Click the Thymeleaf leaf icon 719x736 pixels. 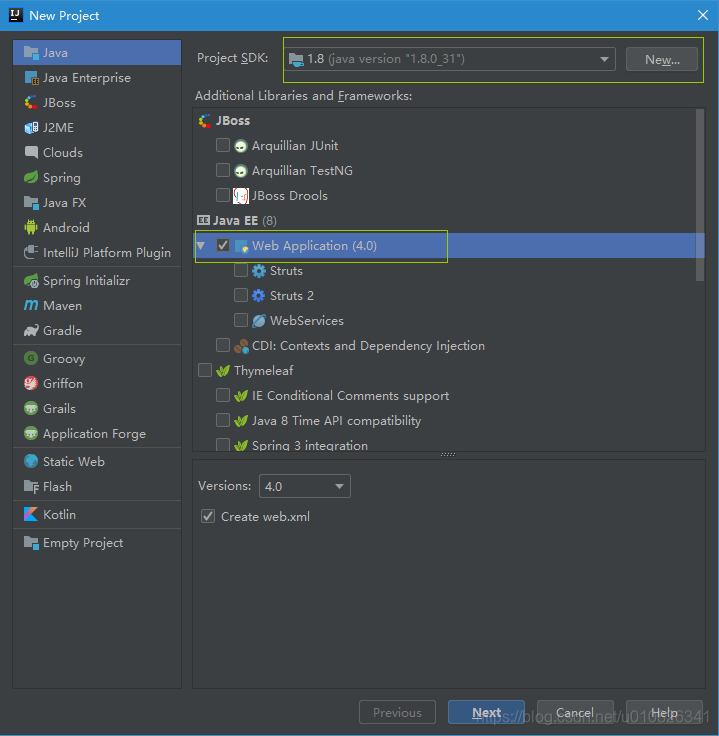tap(223, 371)
